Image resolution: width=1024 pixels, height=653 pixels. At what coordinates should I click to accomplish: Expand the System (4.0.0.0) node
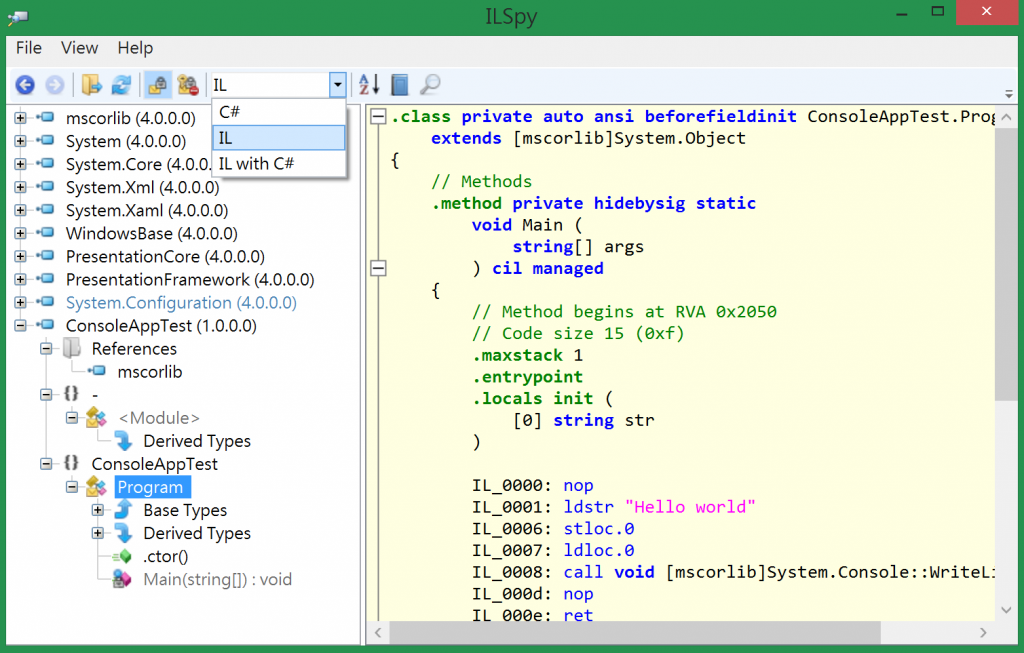click(20, 141)
